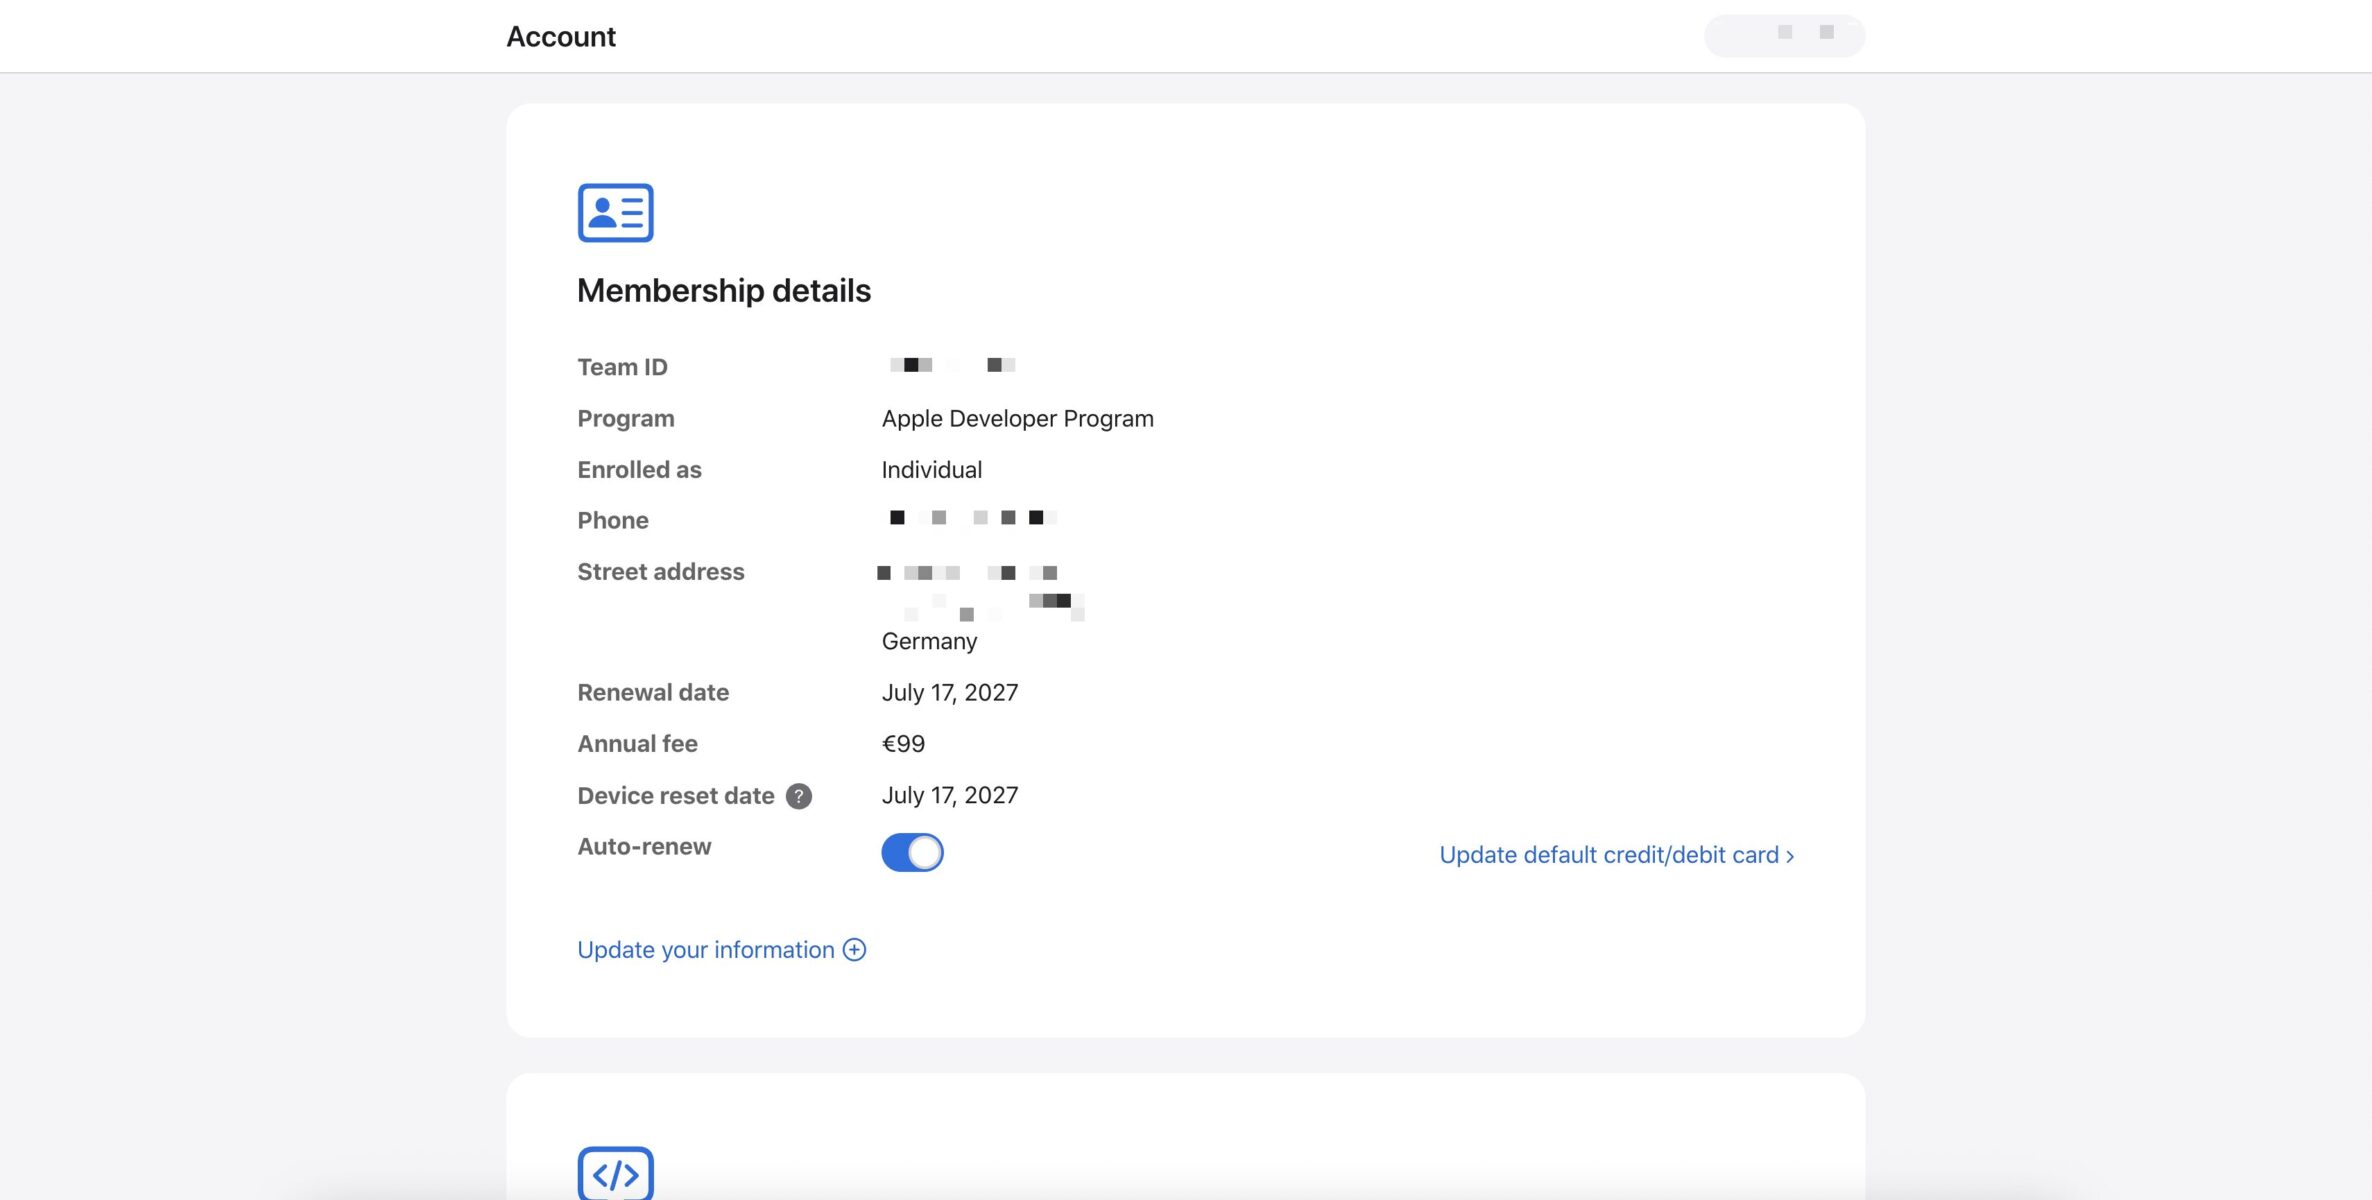The width and height of the screenshot is (2372, 1200).
Task: Click the membership ID card icon
Action: click(x=615, y=212)
